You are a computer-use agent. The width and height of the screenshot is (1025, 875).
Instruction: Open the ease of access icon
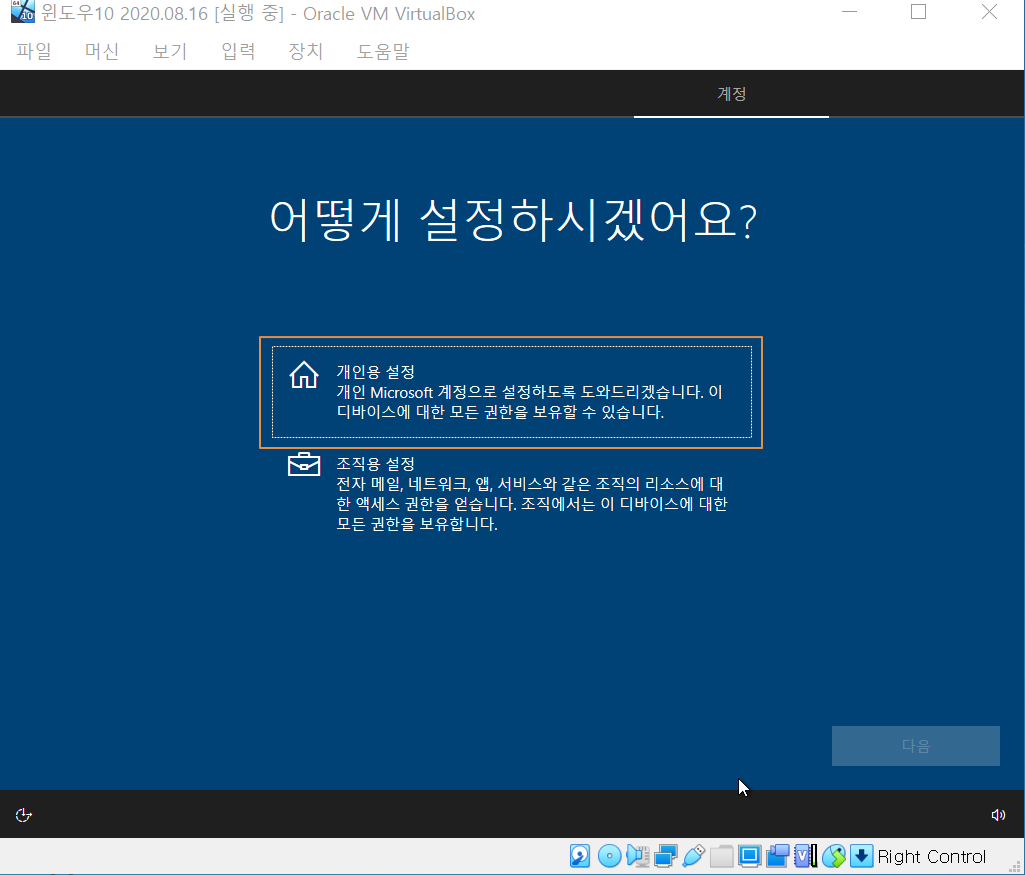coord(24,815)
